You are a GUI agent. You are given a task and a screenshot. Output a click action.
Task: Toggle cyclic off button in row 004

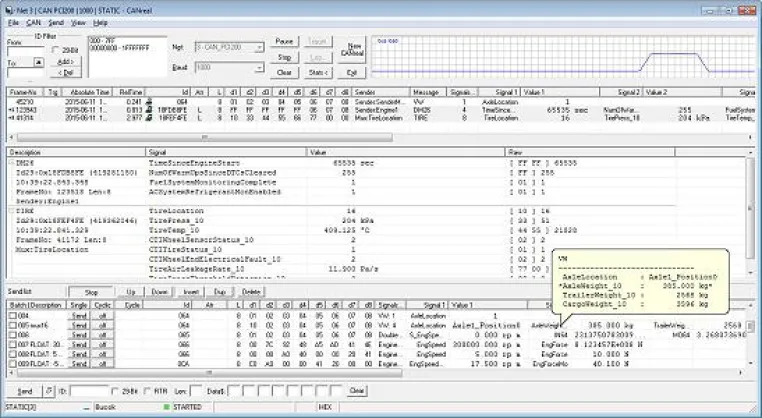click(x=102, y=316)
